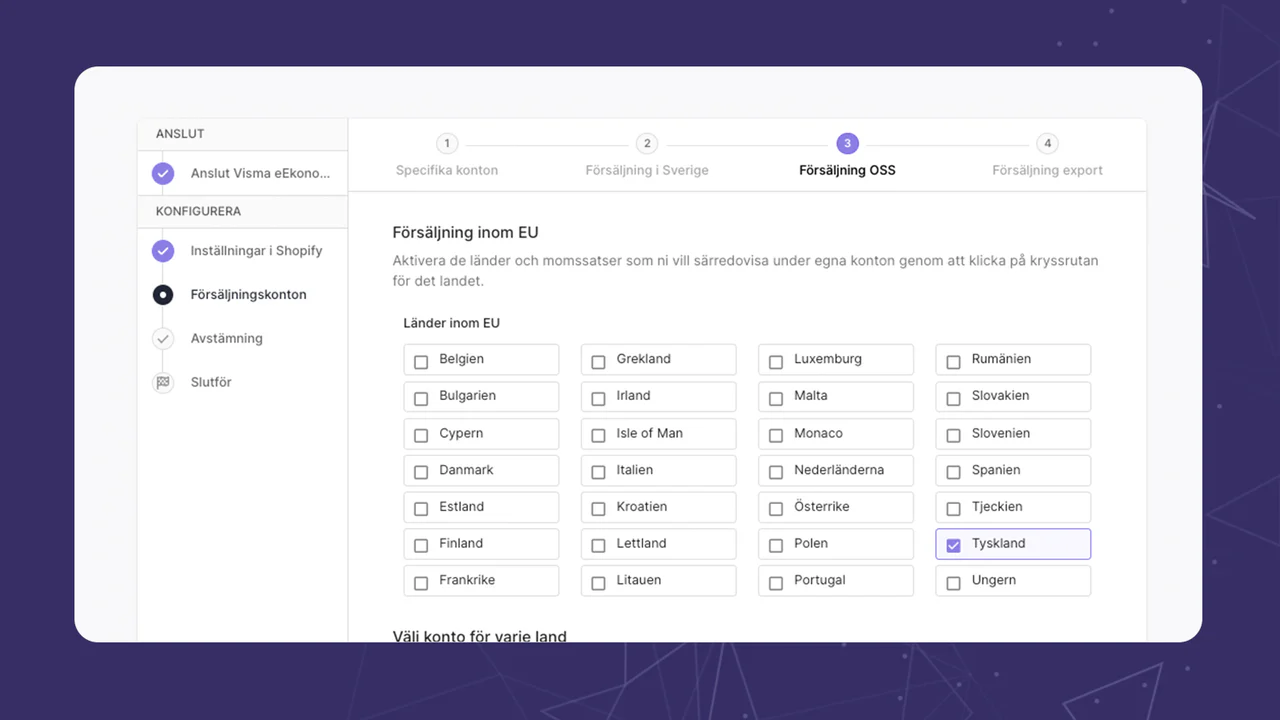Image resolution: width=1280 pixels, height=720 pixels.
Task: Go to the Försäljning i Sverige step
Action: pyautogui.click(x=647, y=170)
